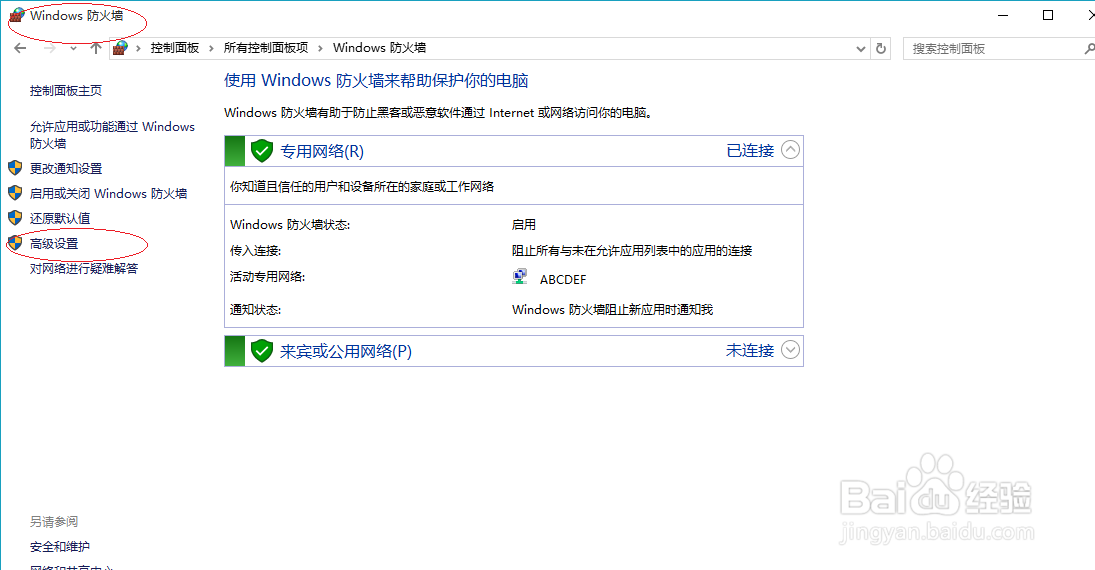Click the shield icon beside 高级设置
The image size is (1095, 570).
click(15, 243)
